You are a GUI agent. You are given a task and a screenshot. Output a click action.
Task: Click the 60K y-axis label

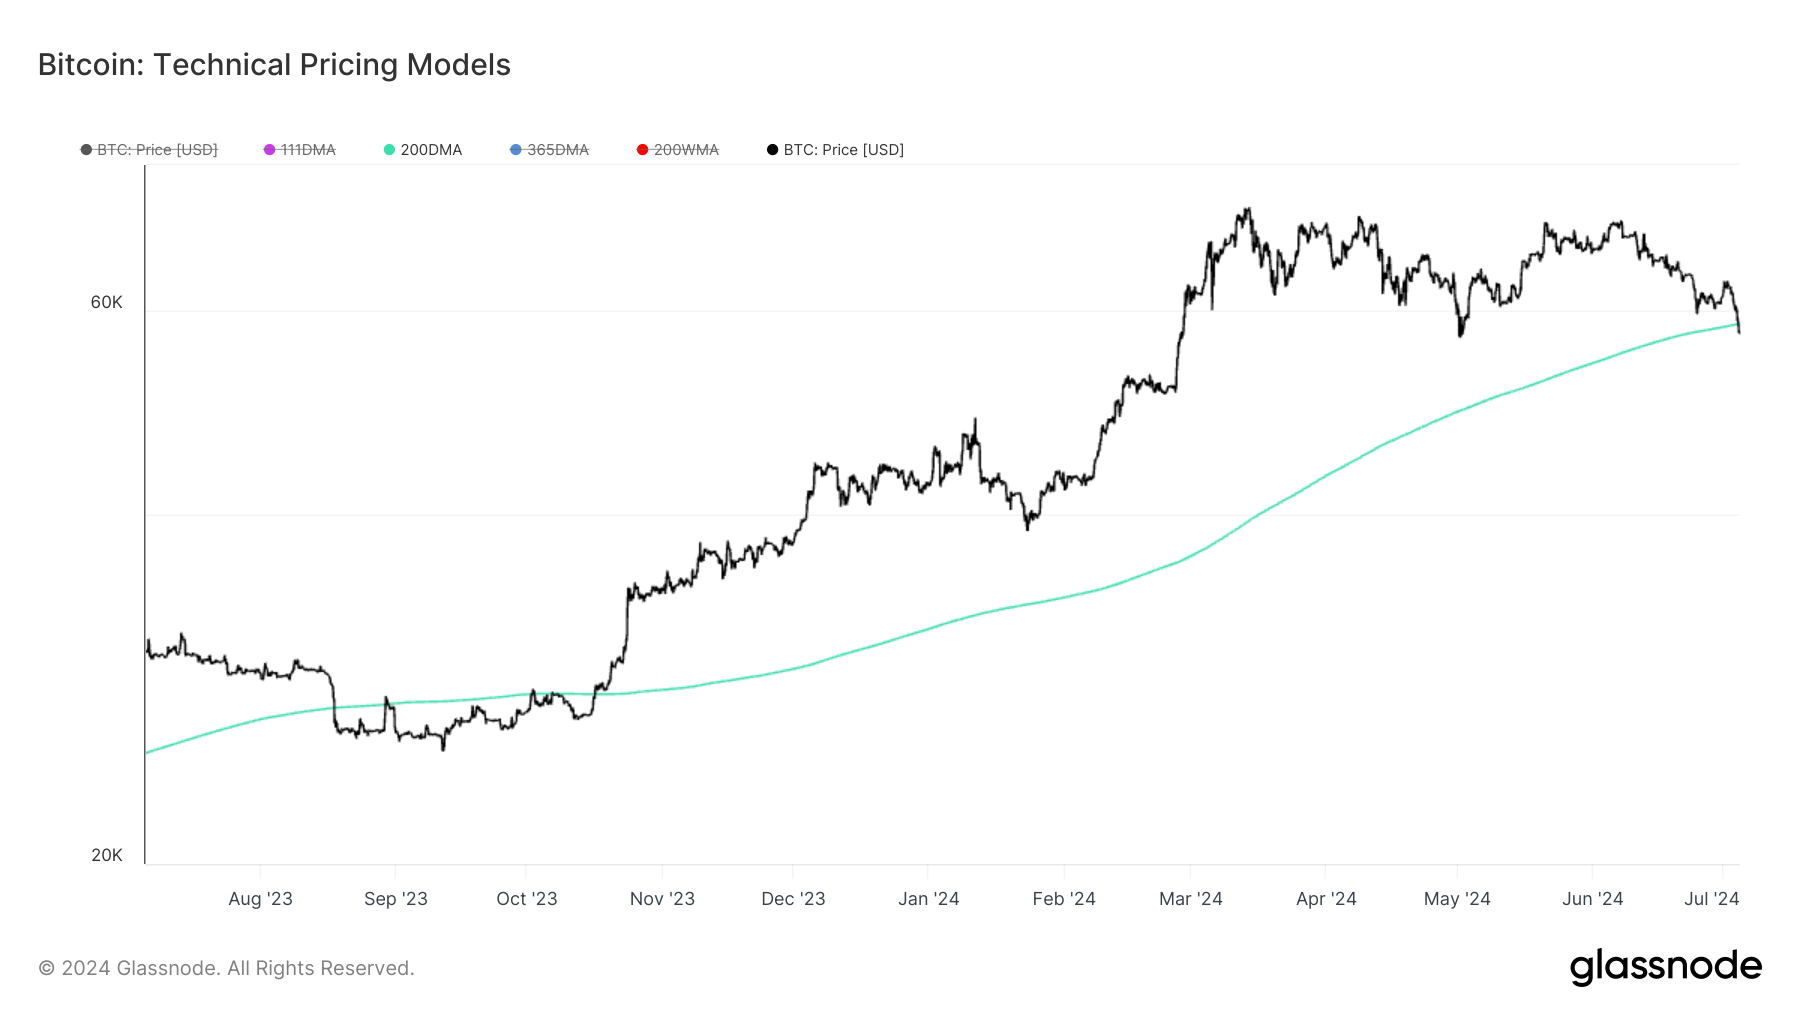click(x=106, y=302)
